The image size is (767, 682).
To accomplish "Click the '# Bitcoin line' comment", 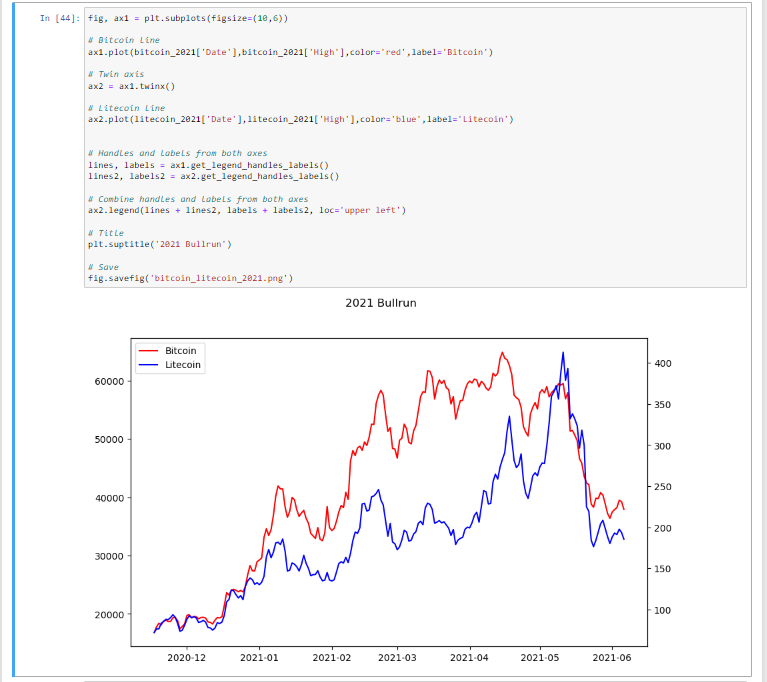I will [x=123, y=40].
